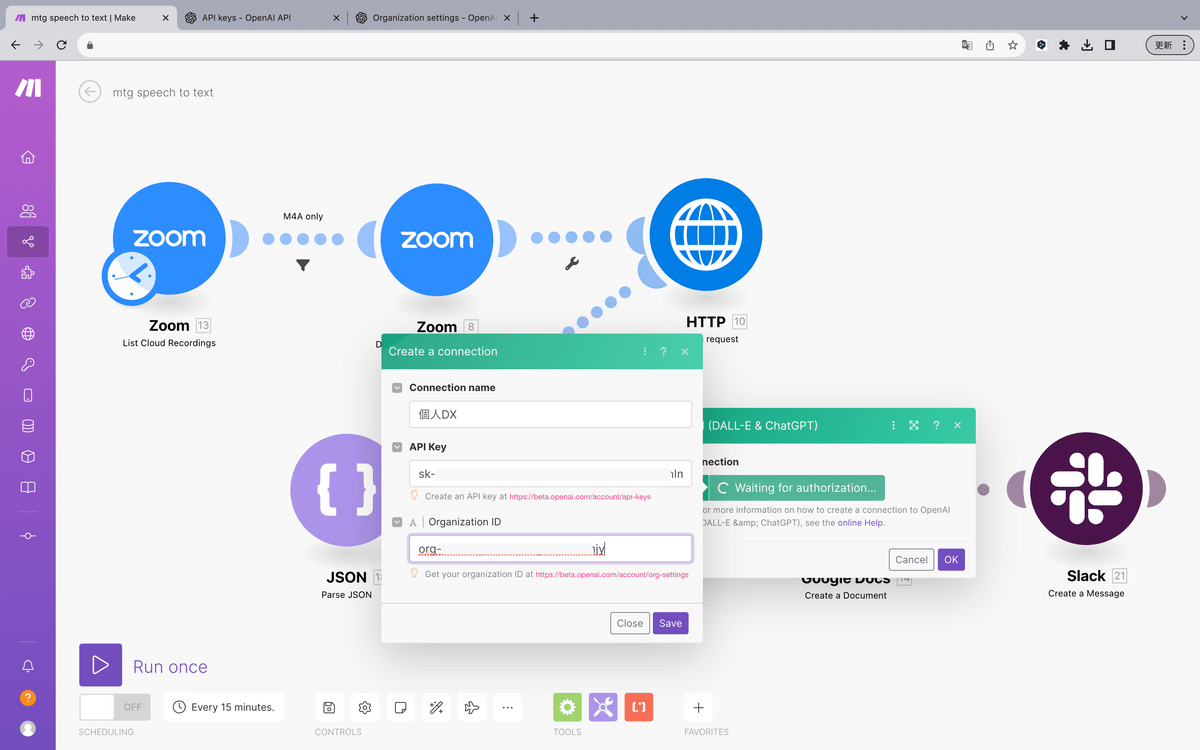Image resolution: width=1200 pixels, height=750 pixels.
Task: Open the Webhooks globe icon in sidebar
Action: (x=28, y=334)
